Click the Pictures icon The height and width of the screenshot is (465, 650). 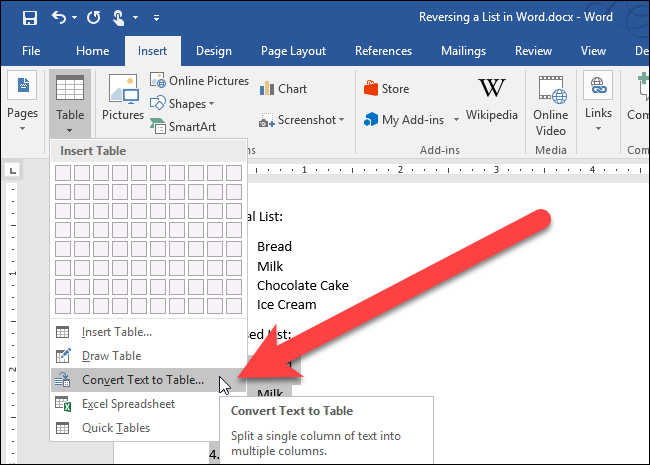[124, 88]
